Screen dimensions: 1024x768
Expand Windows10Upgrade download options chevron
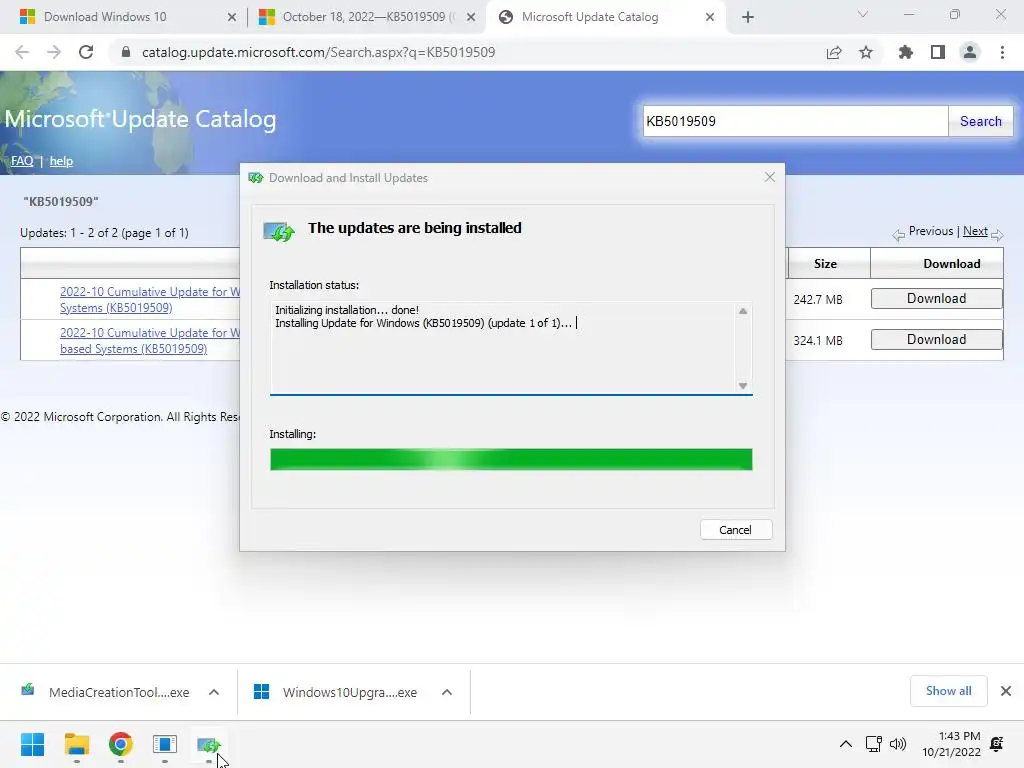(x=447, y=692)
